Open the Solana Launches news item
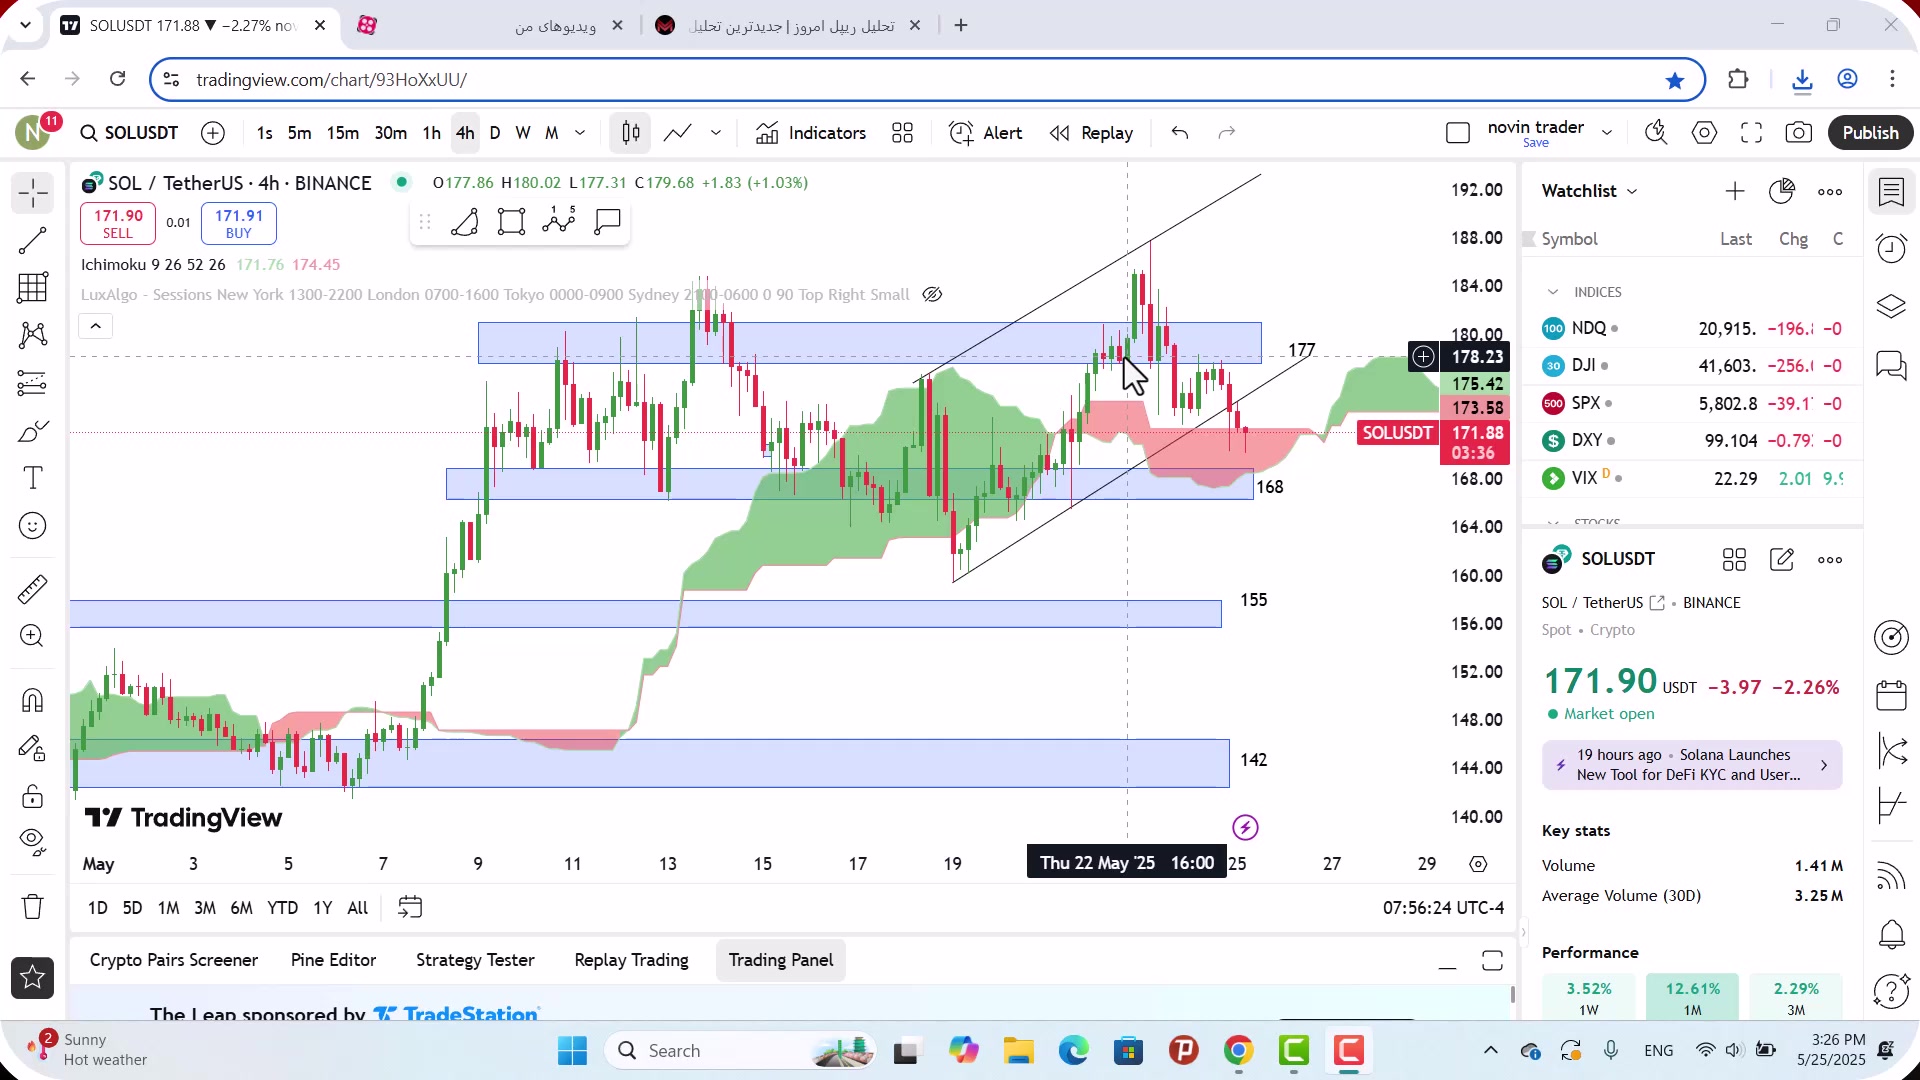Image resolution: width=1920 pixels, height=1080 pixels. point(1692,765)
